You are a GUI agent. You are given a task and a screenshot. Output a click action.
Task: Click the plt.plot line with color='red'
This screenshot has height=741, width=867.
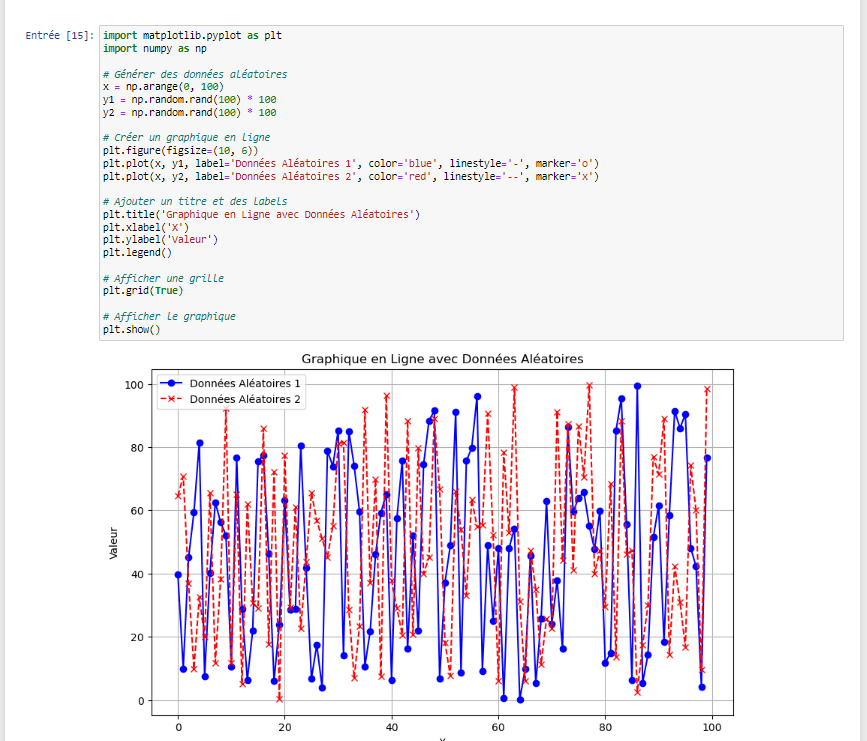pos(350,177)
